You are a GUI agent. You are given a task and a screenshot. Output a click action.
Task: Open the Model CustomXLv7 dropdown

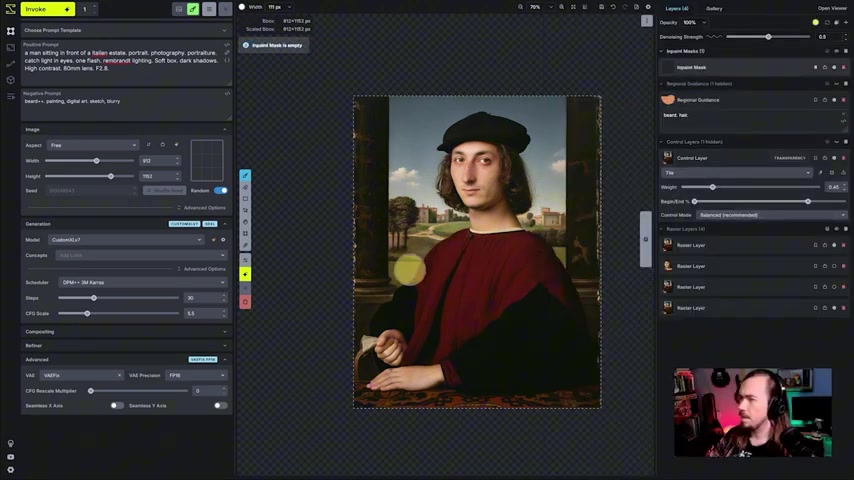pyautogui.click(x=126, y=240)
